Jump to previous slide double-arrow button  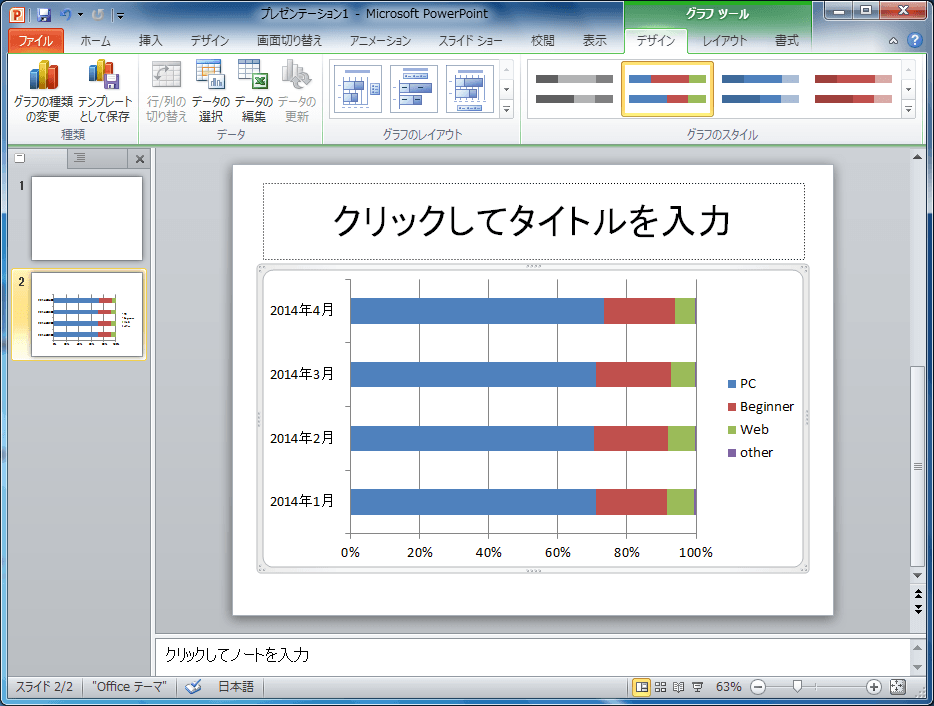click(x=917, y=595)
